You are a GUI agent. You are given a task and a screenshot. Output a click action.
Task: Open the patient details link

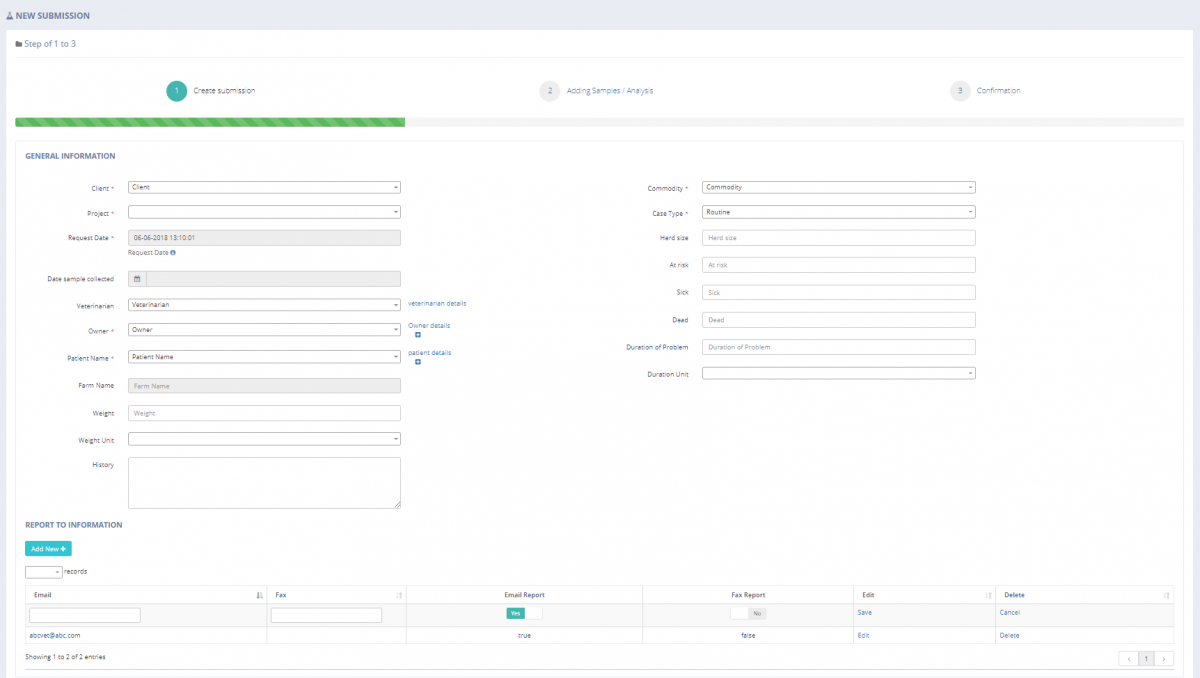pos(430,353)
